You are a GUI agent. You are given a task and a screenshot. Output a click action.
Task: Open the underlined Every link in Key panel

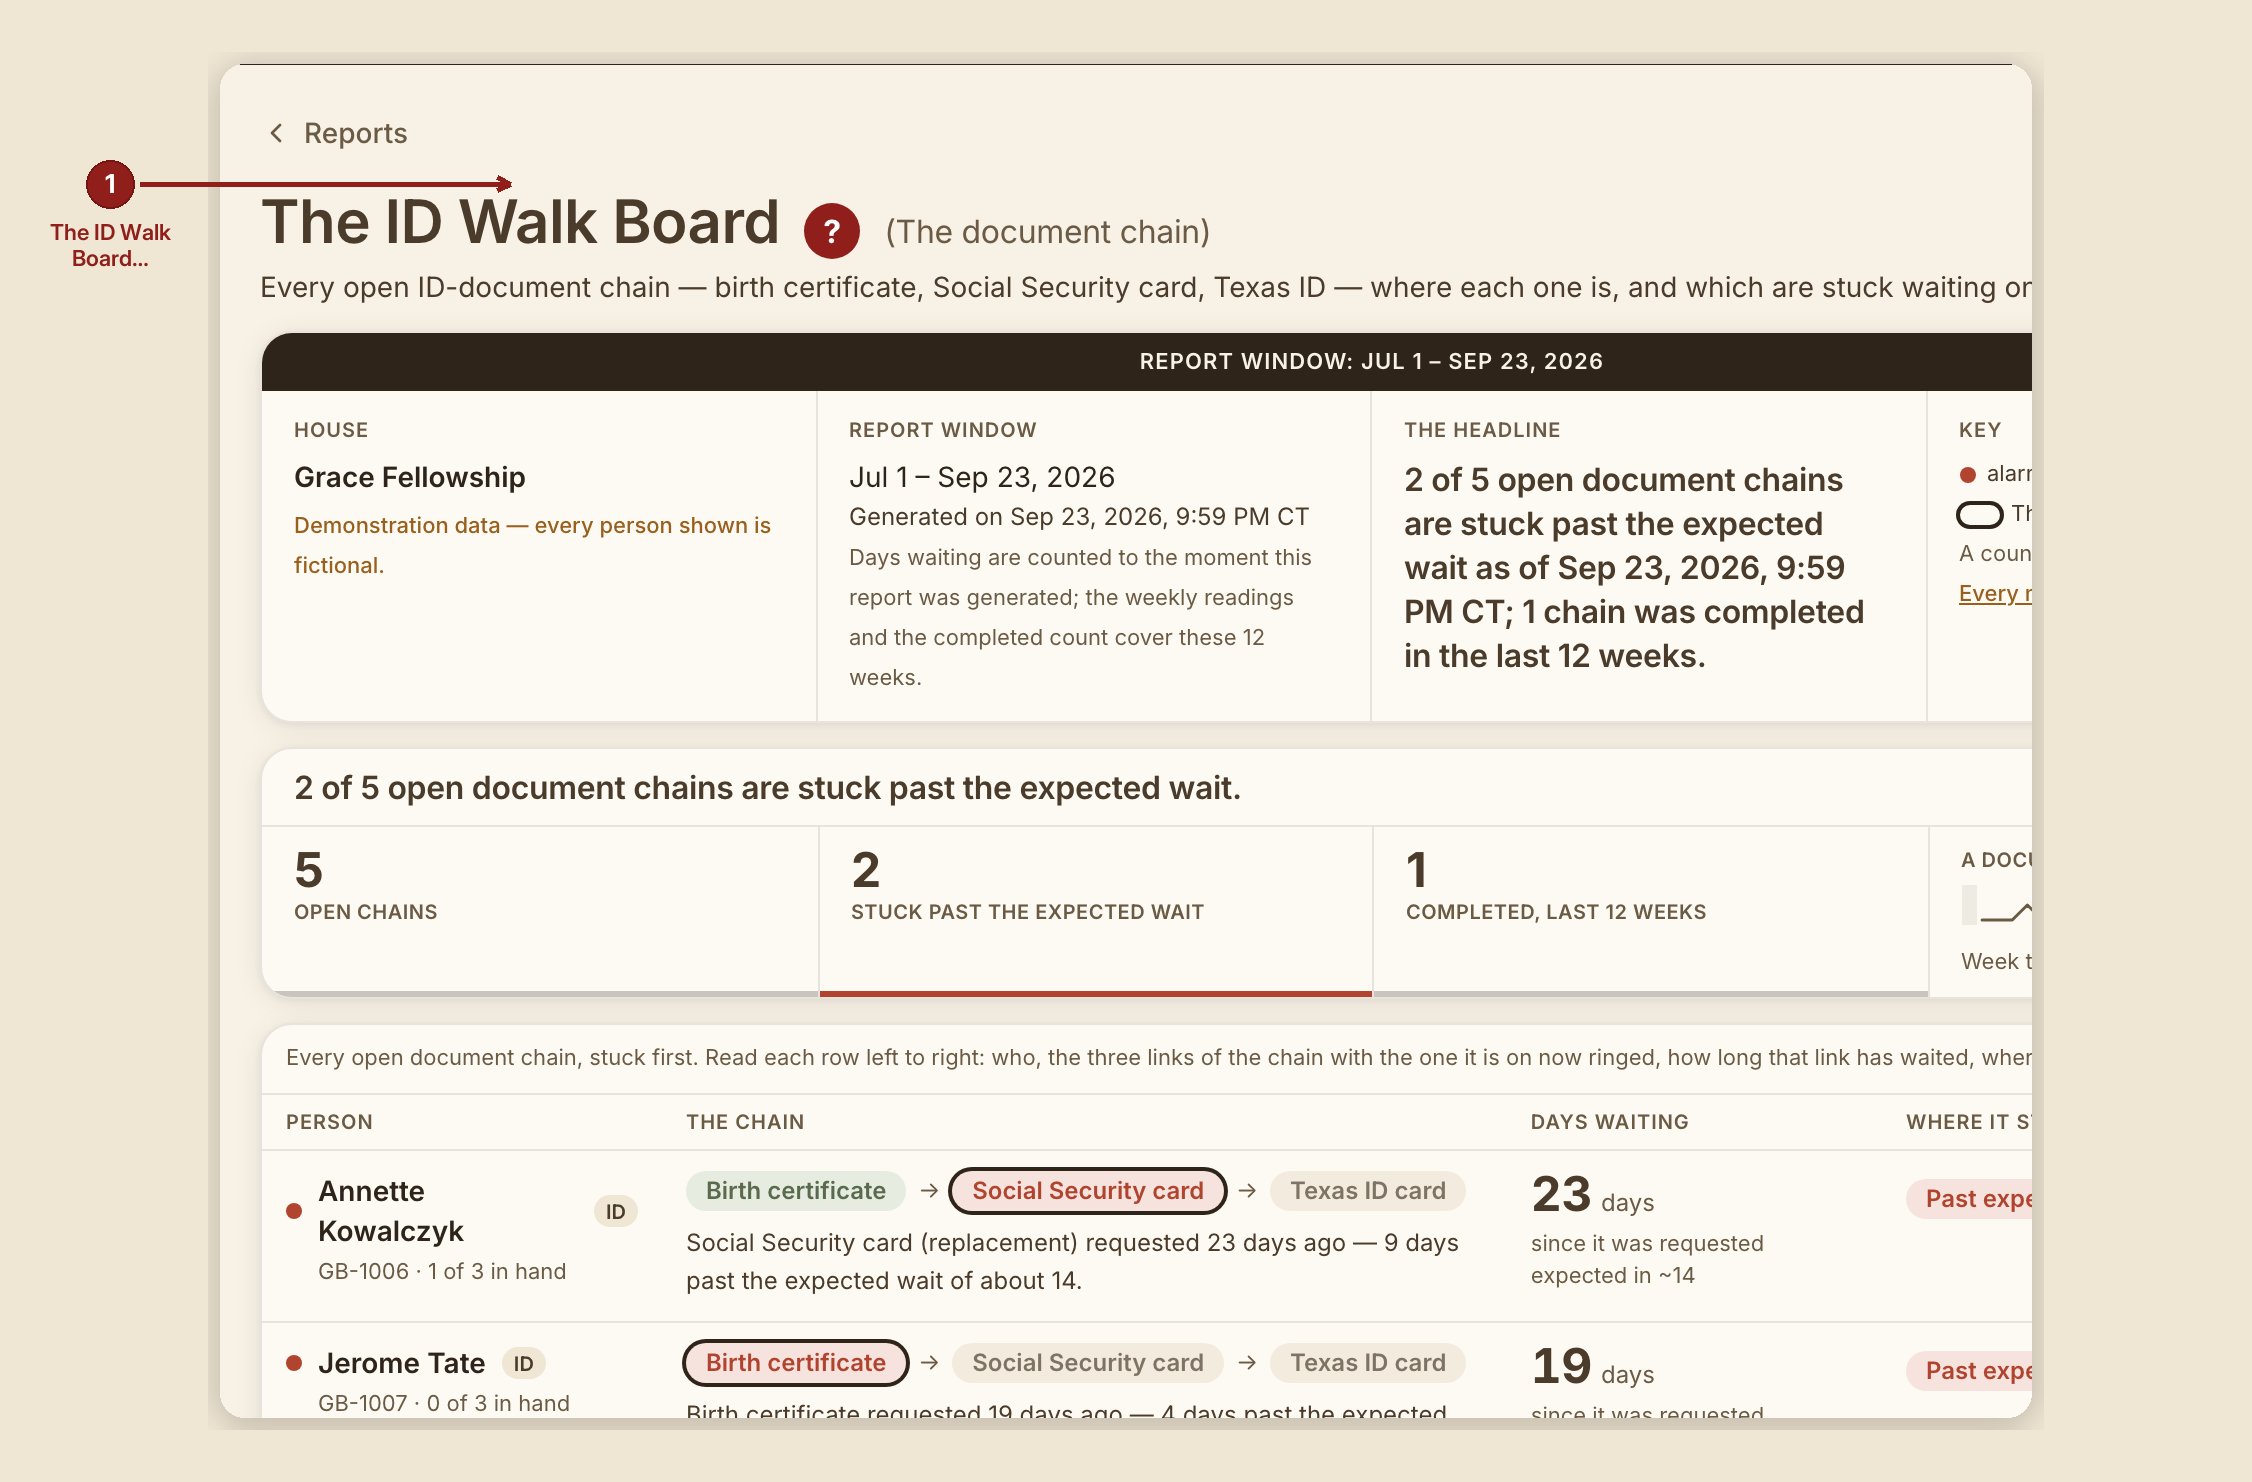pos(1995,593)
